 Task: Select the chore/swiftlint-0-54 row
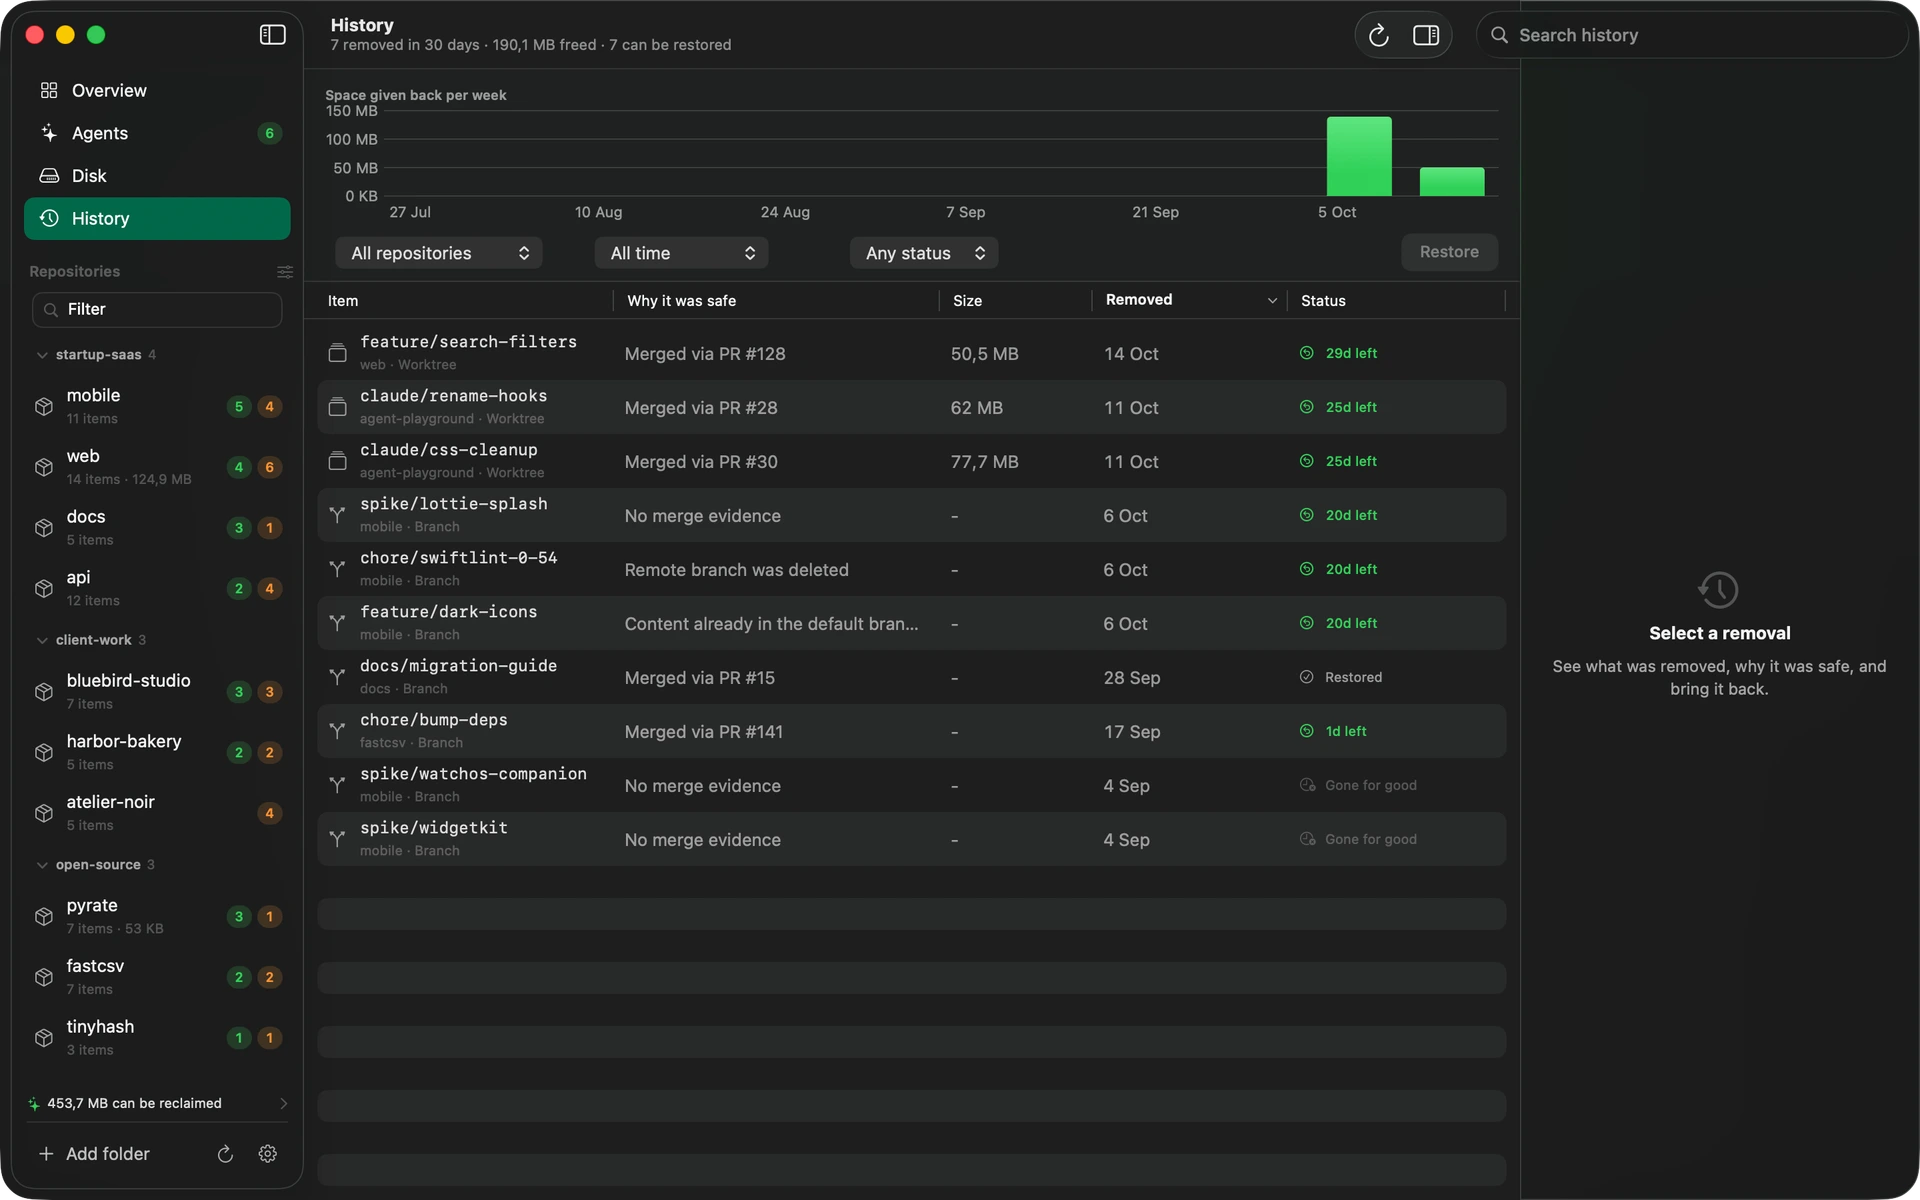click(x=912, y=569)
